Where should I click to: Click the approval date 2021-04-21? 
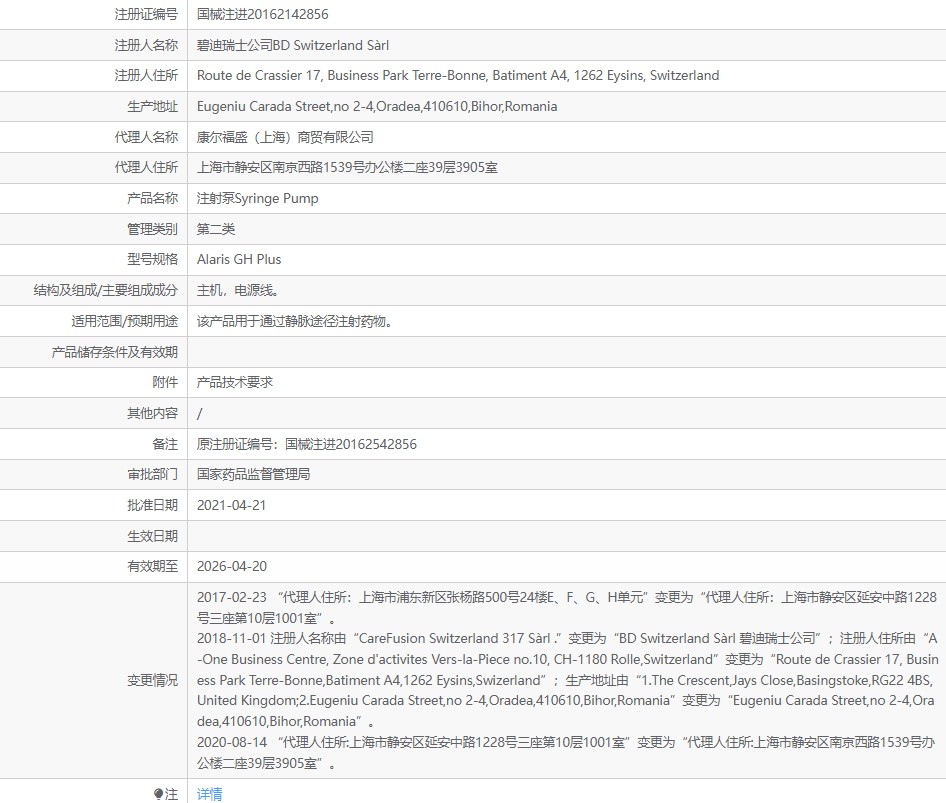coord(231,506)
